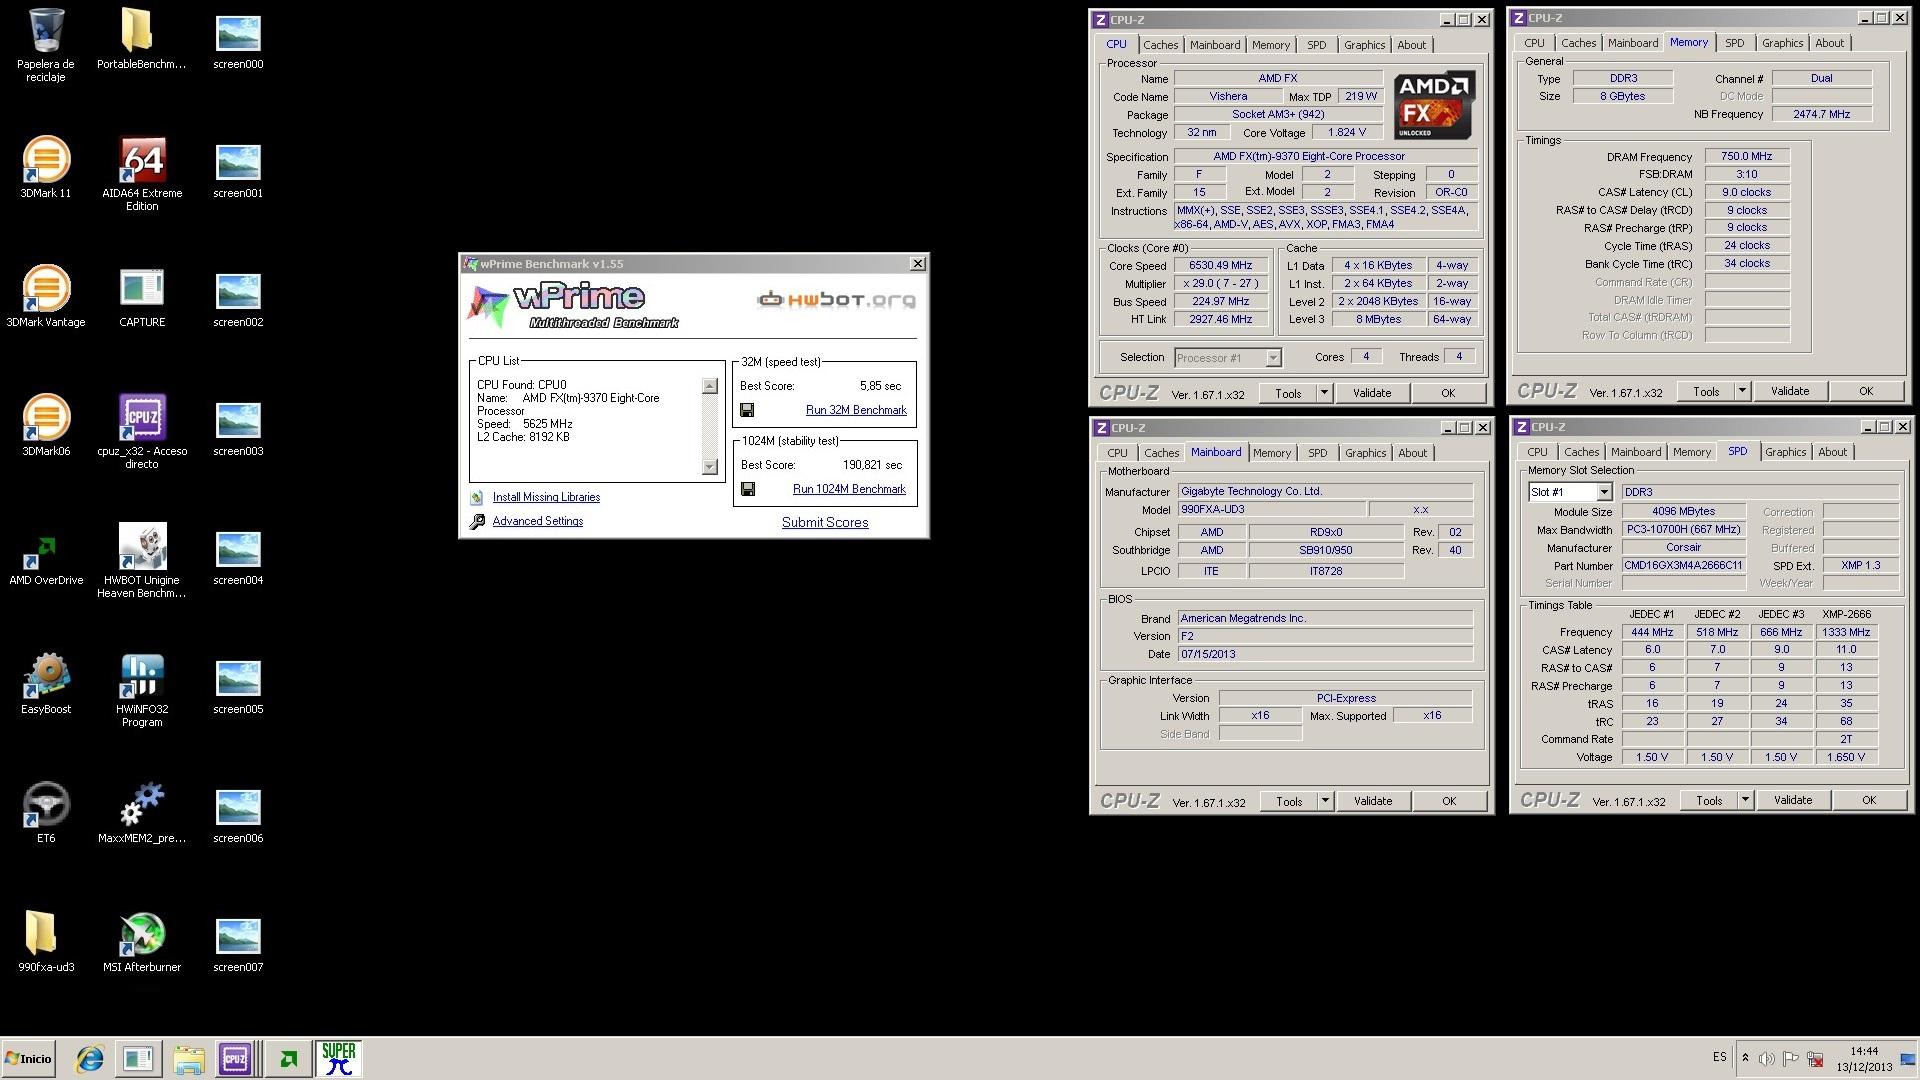Launch the MaxxMEM2 preview icon
This screenshot has height=1080, width=1920.
pos(142,812)
